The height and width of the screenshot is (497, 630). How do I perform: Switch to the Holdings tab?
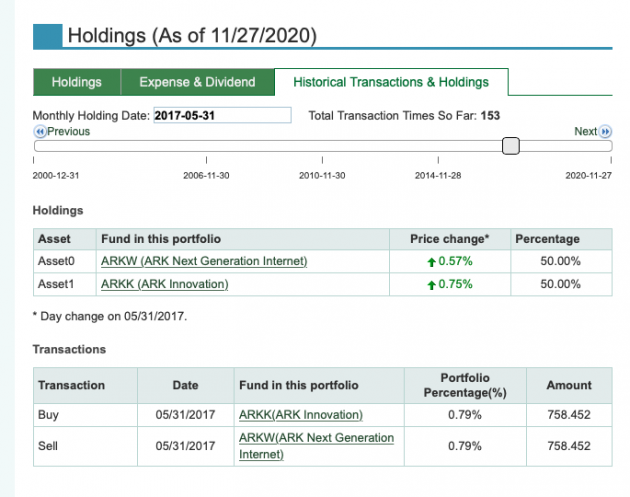tap(77, 82)
